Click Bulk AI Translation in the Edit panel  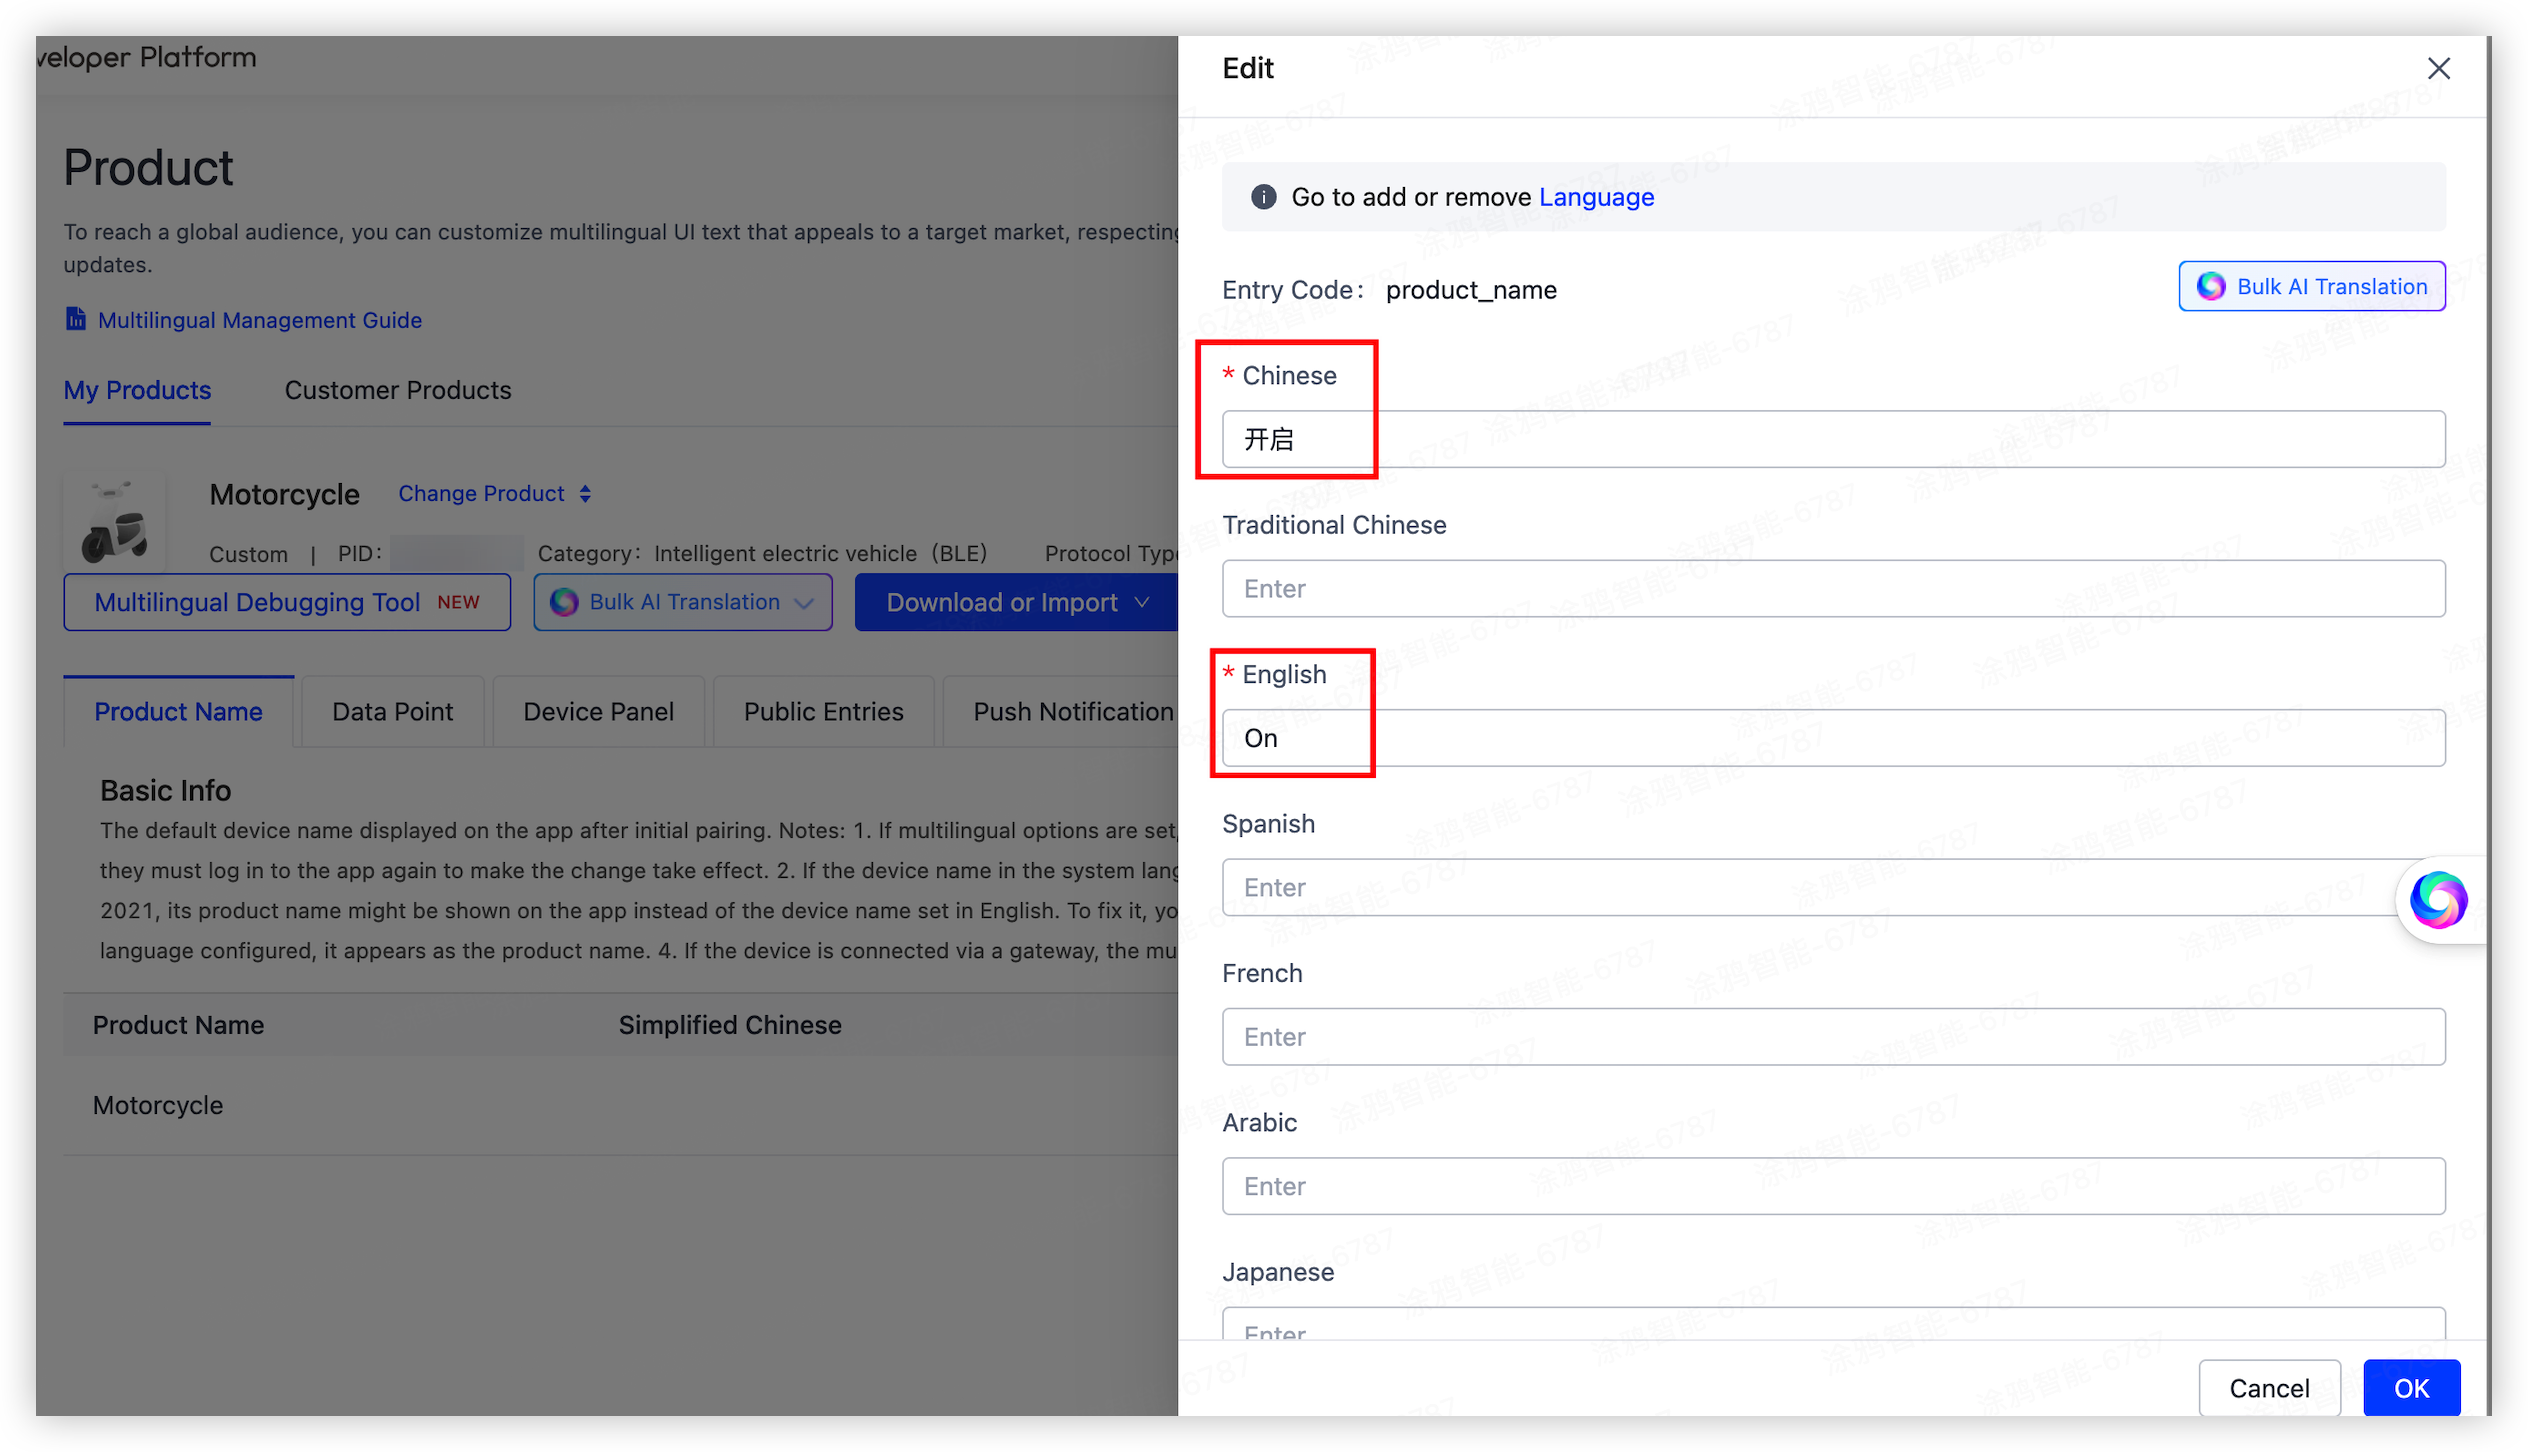click(2311, 286)
